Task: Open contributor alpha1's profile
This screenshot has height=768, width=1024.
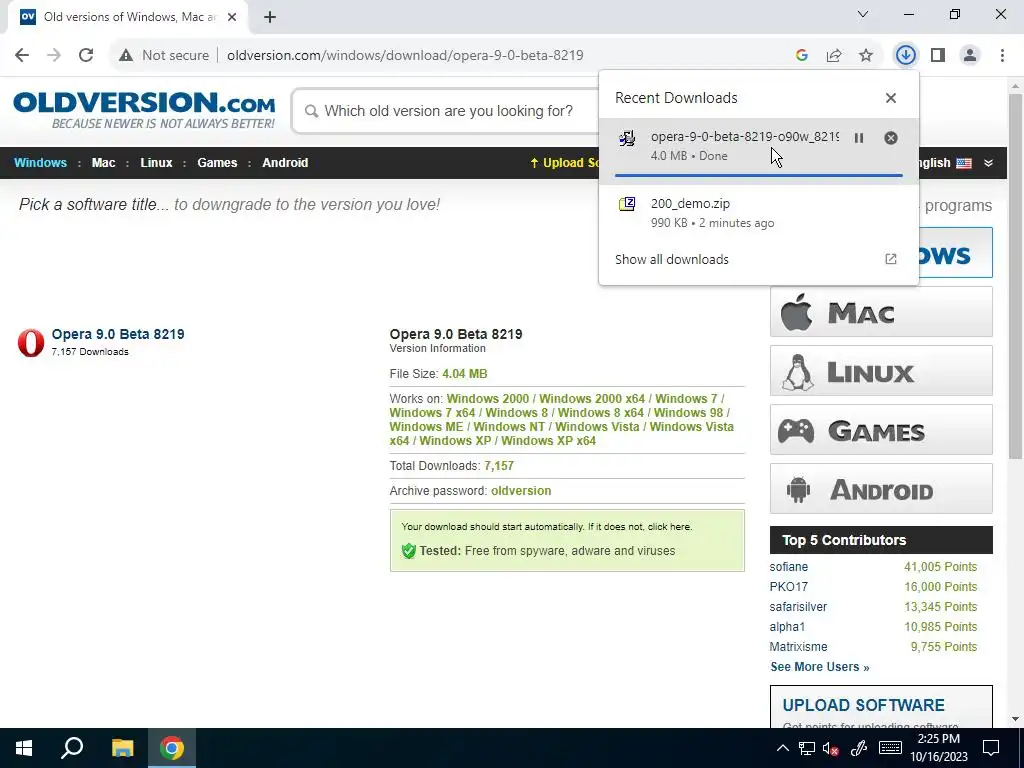Action: click(787, 627)
